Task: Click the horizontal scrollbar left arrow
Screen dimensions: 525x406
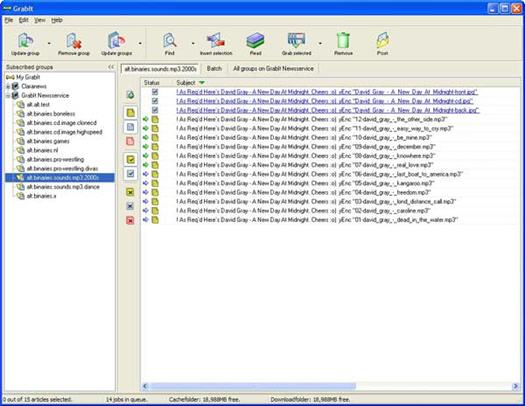Action: click(145, 386)
